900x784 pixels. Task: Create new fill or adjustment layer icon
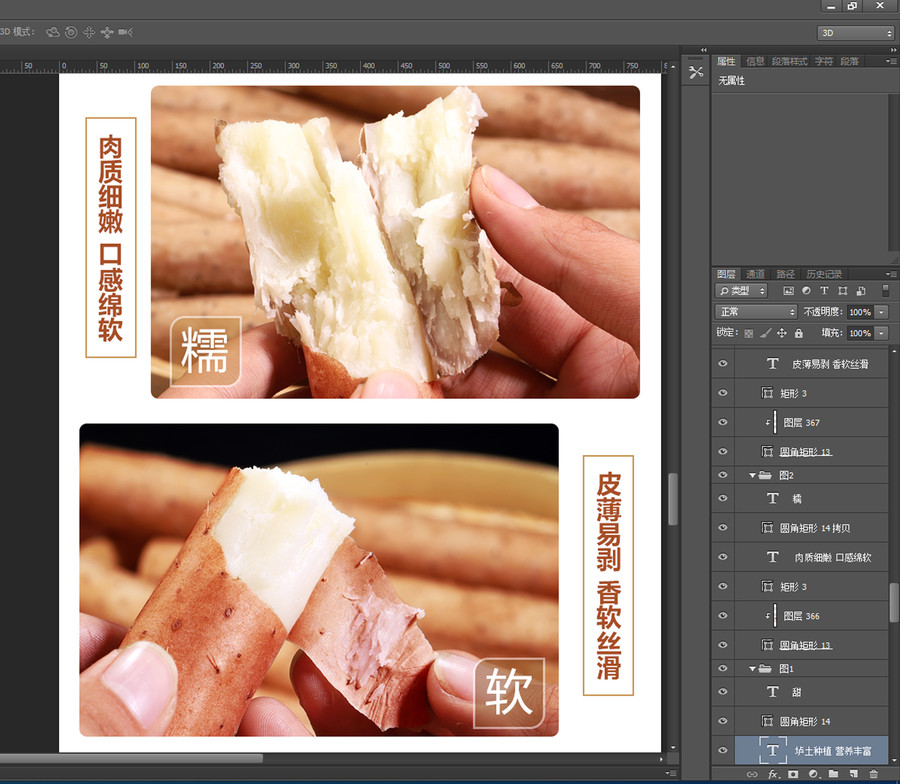click(813, 774)
